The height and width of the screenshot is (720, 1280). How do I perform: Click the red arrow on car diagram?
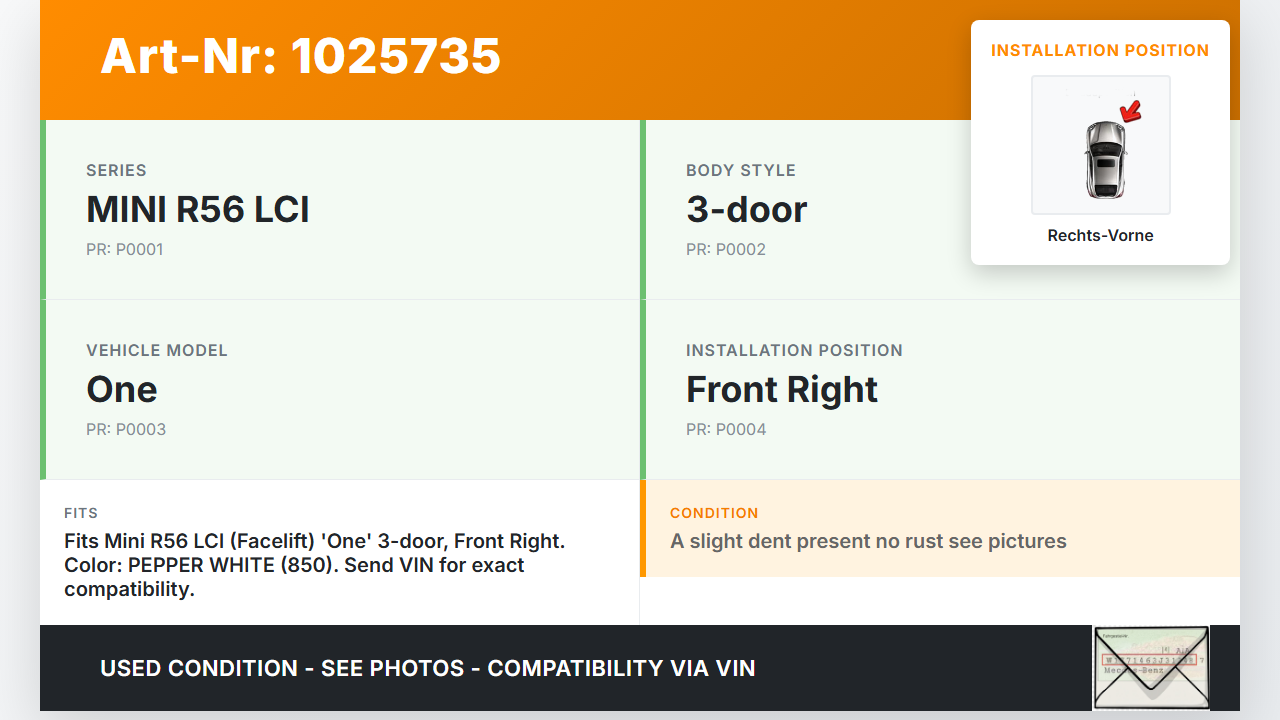[1130, 112]
